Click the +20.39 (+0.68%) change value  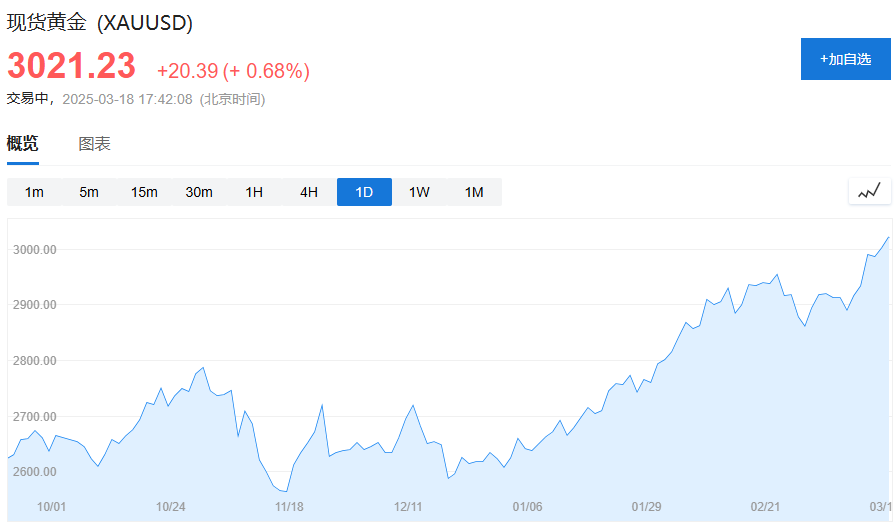(233, 71)
